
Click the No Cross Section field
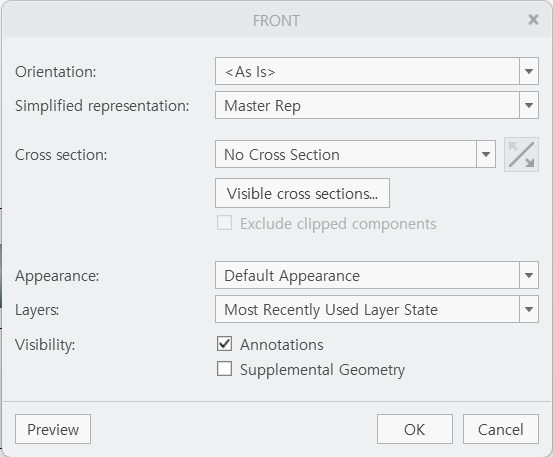pyautogui.click(x=346, y=154)
